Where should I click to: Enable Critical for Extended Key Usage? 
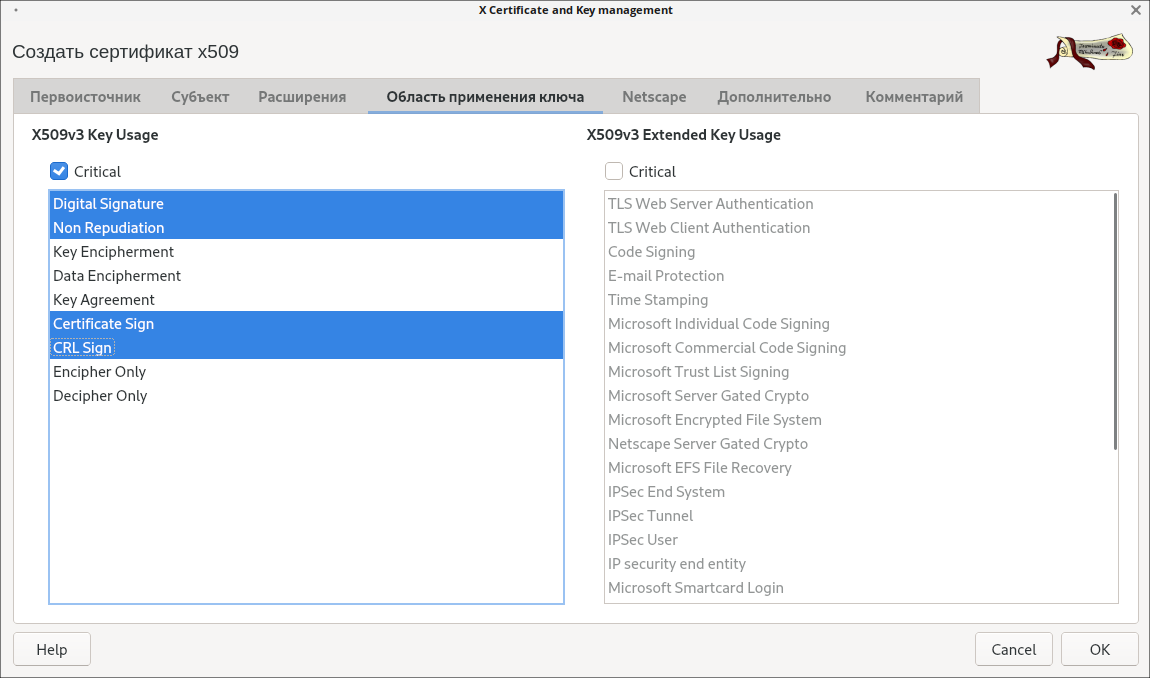tap(614, 171)
